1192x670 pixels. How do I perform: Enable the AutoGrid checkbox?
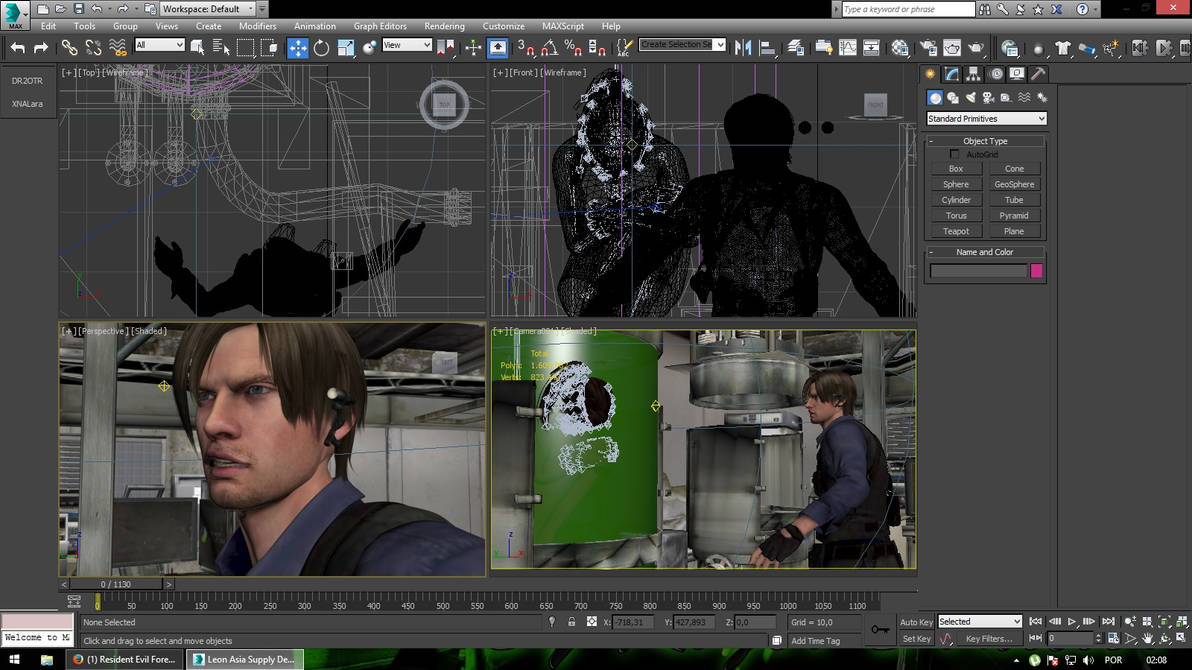tap(955, 153)
